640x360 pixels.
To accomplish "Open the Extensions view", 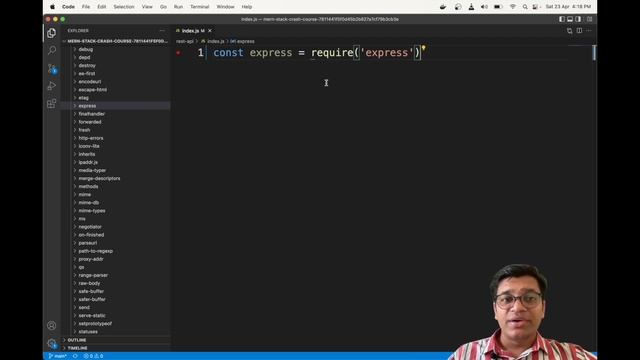I will point(51,104).
